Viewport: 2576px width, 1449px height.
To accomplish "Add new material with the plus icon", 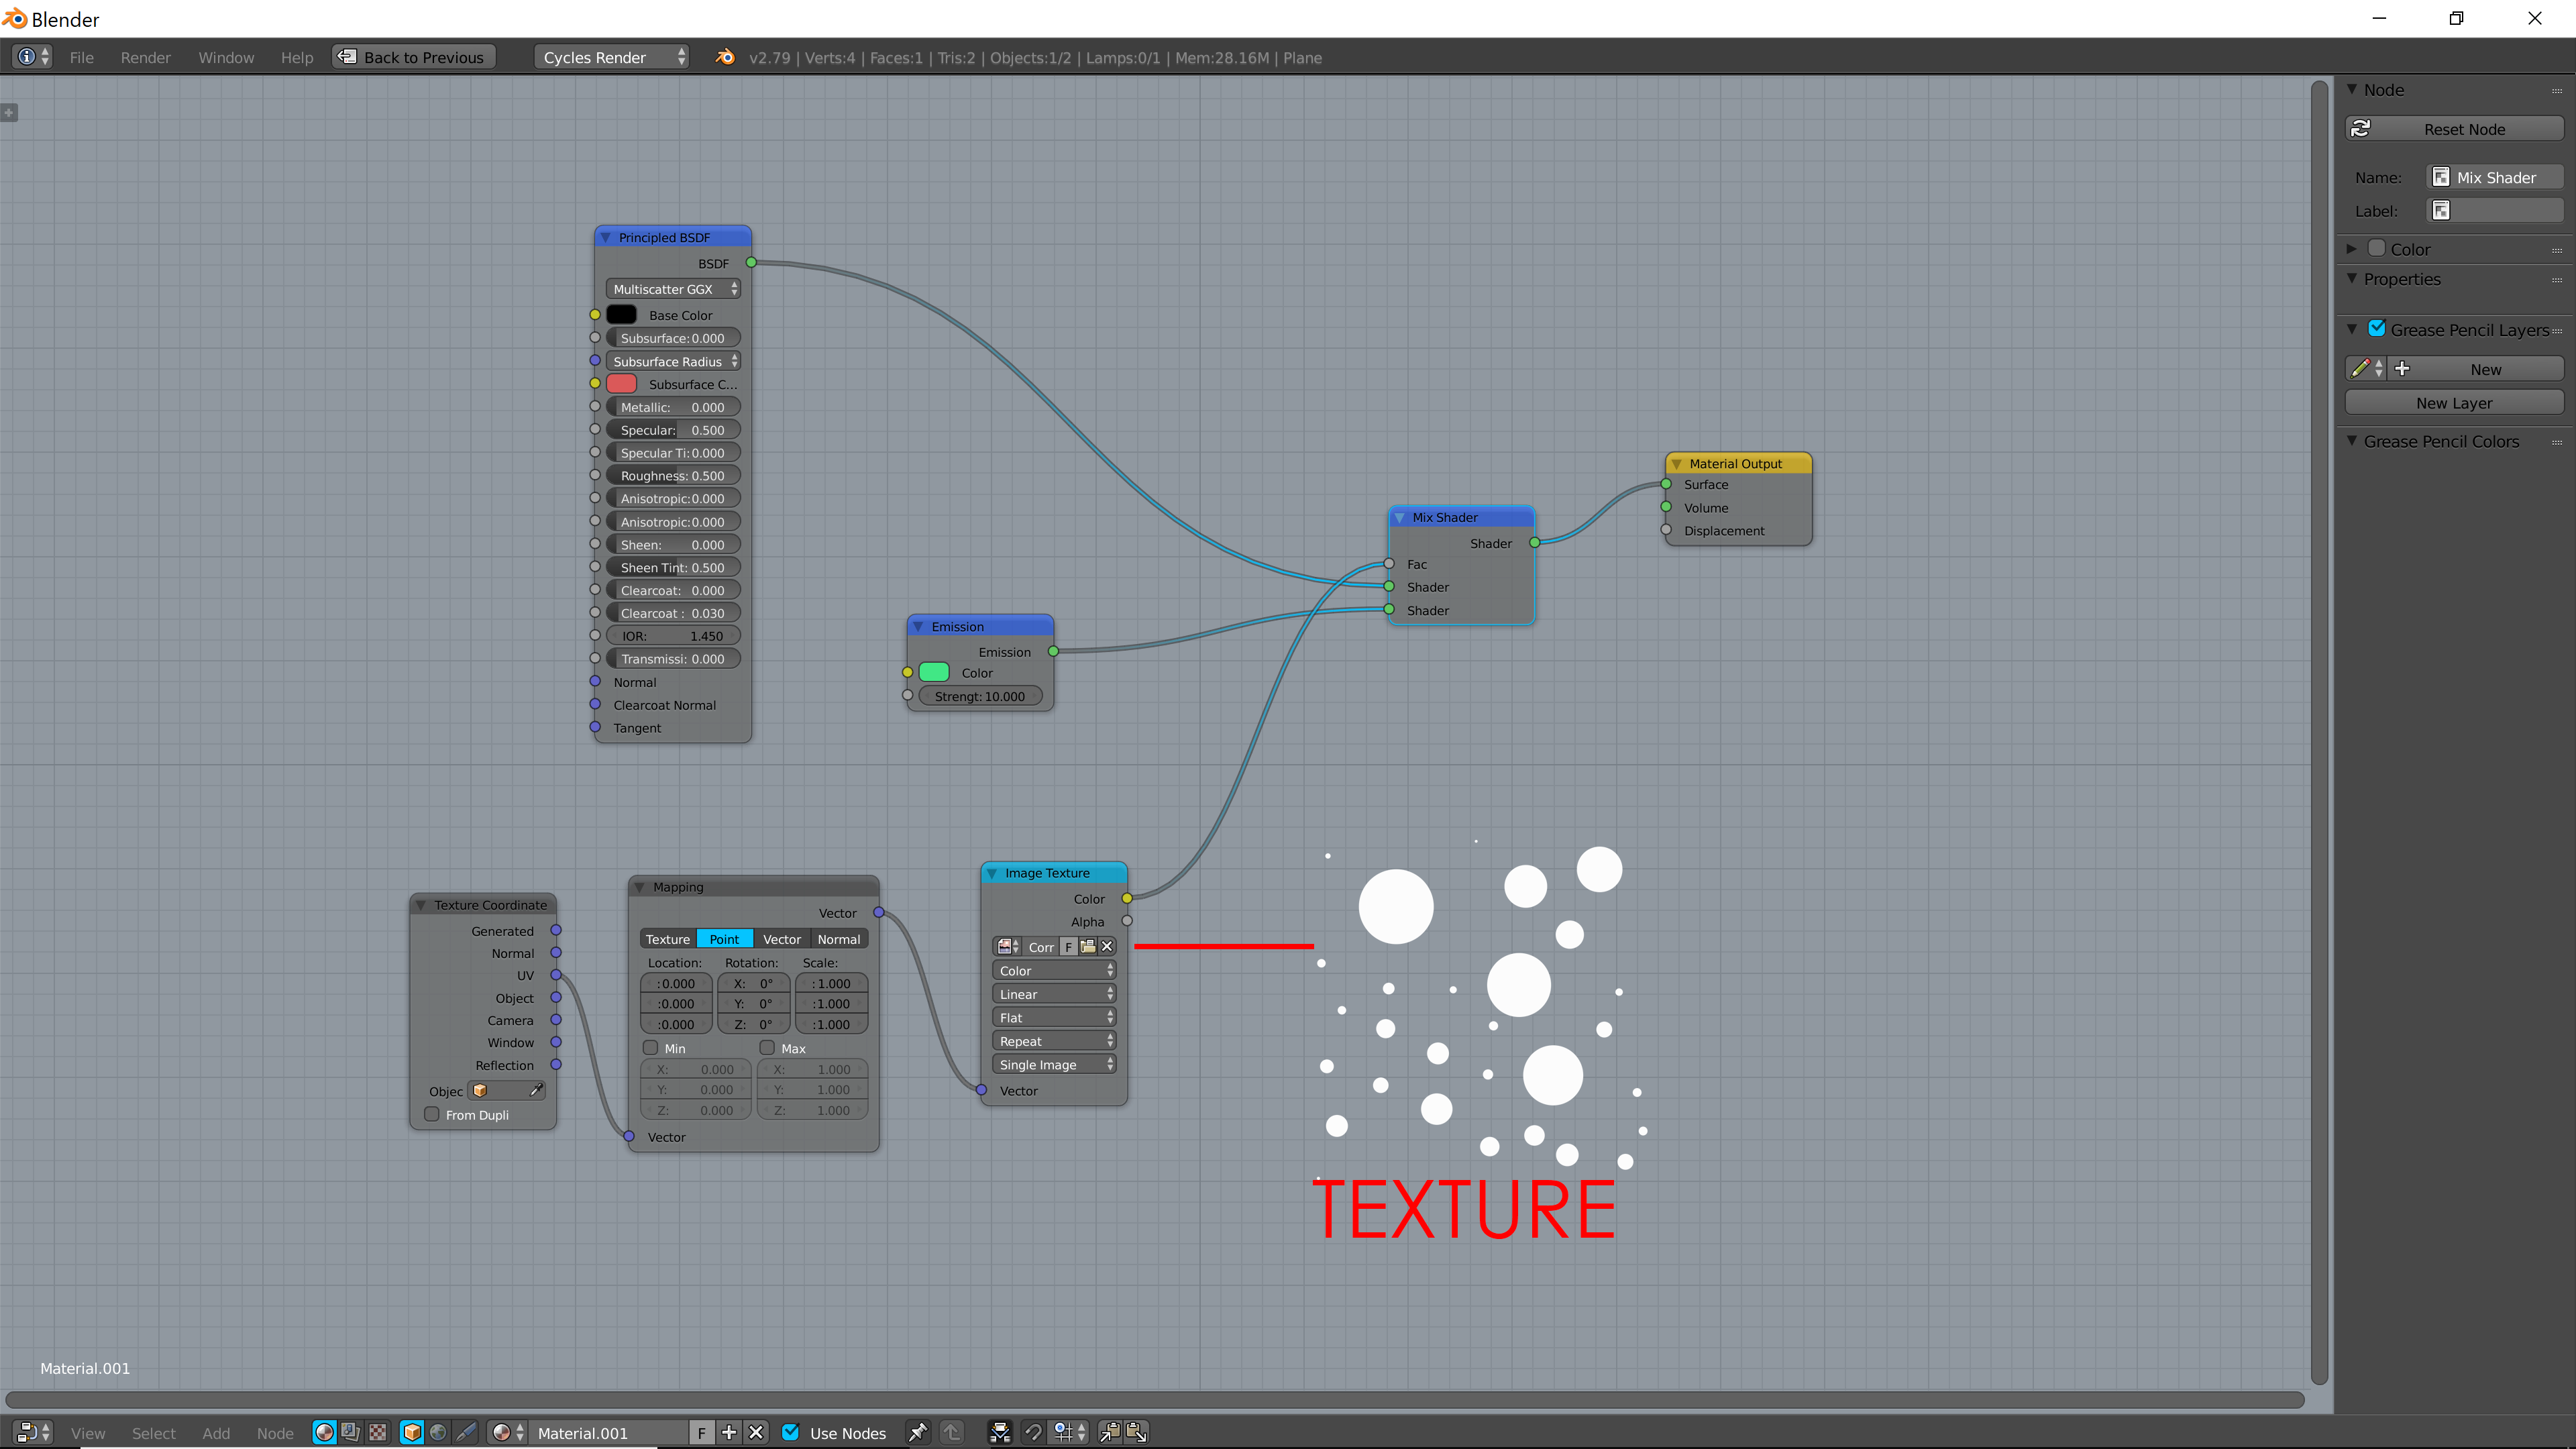I will [x=729, y=1432].
